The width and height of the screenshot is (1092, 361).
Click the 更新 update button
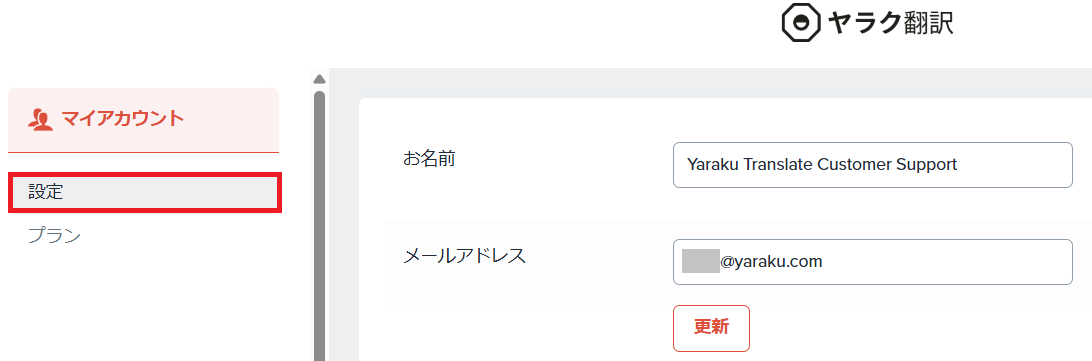711,328
